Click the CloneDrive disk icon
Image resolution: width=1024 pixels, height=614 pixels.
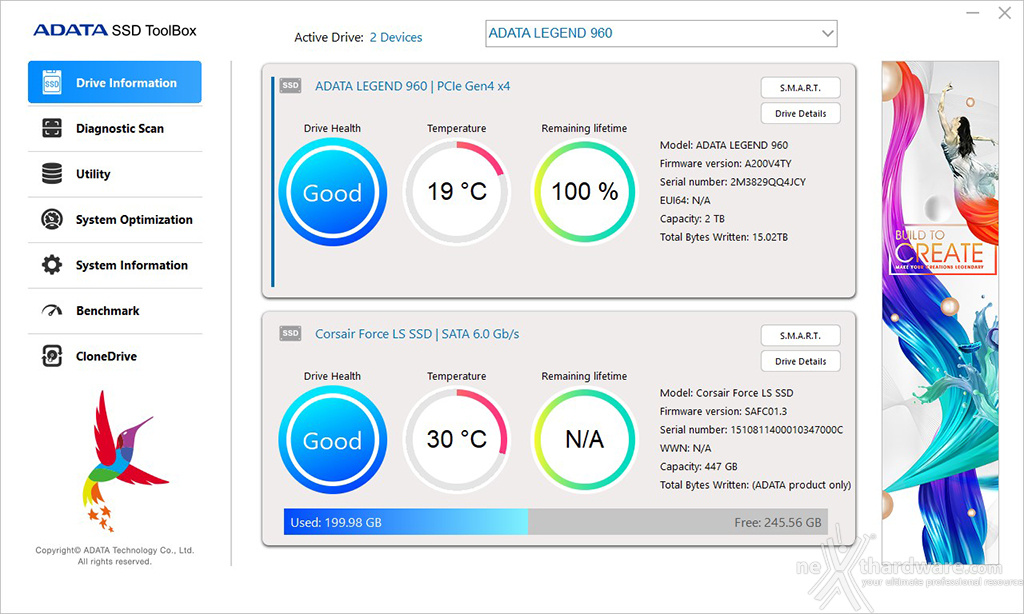(x=52, y=356)
